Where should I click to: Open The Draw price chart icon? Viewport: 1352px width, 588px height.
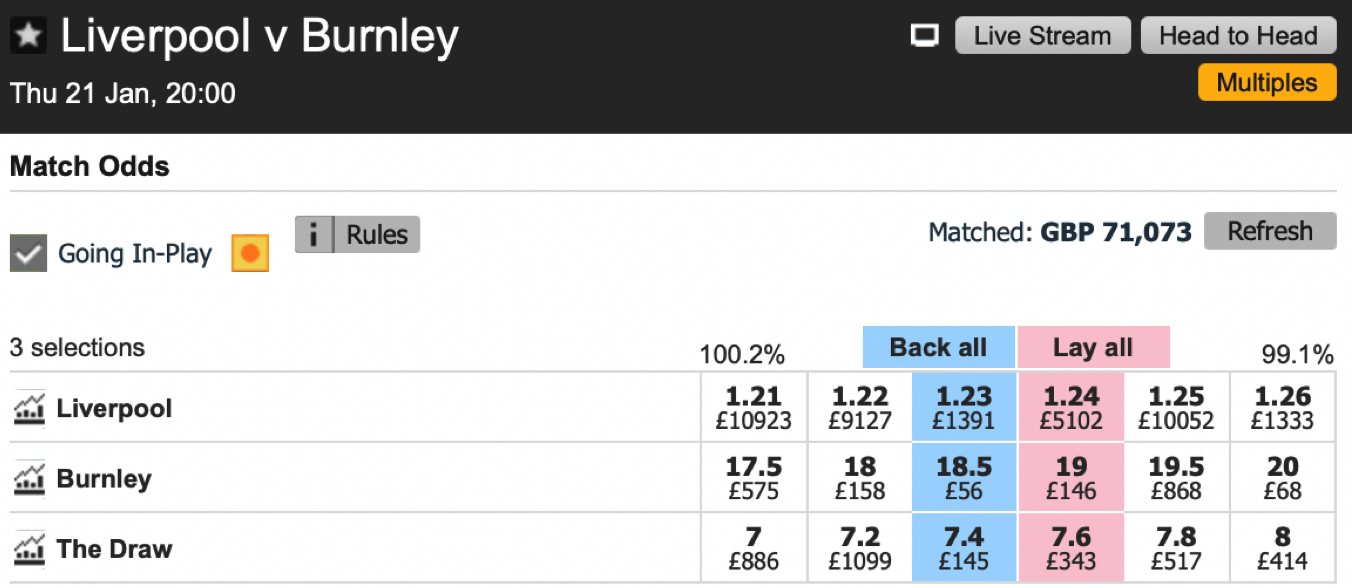[x=29, y=549]
